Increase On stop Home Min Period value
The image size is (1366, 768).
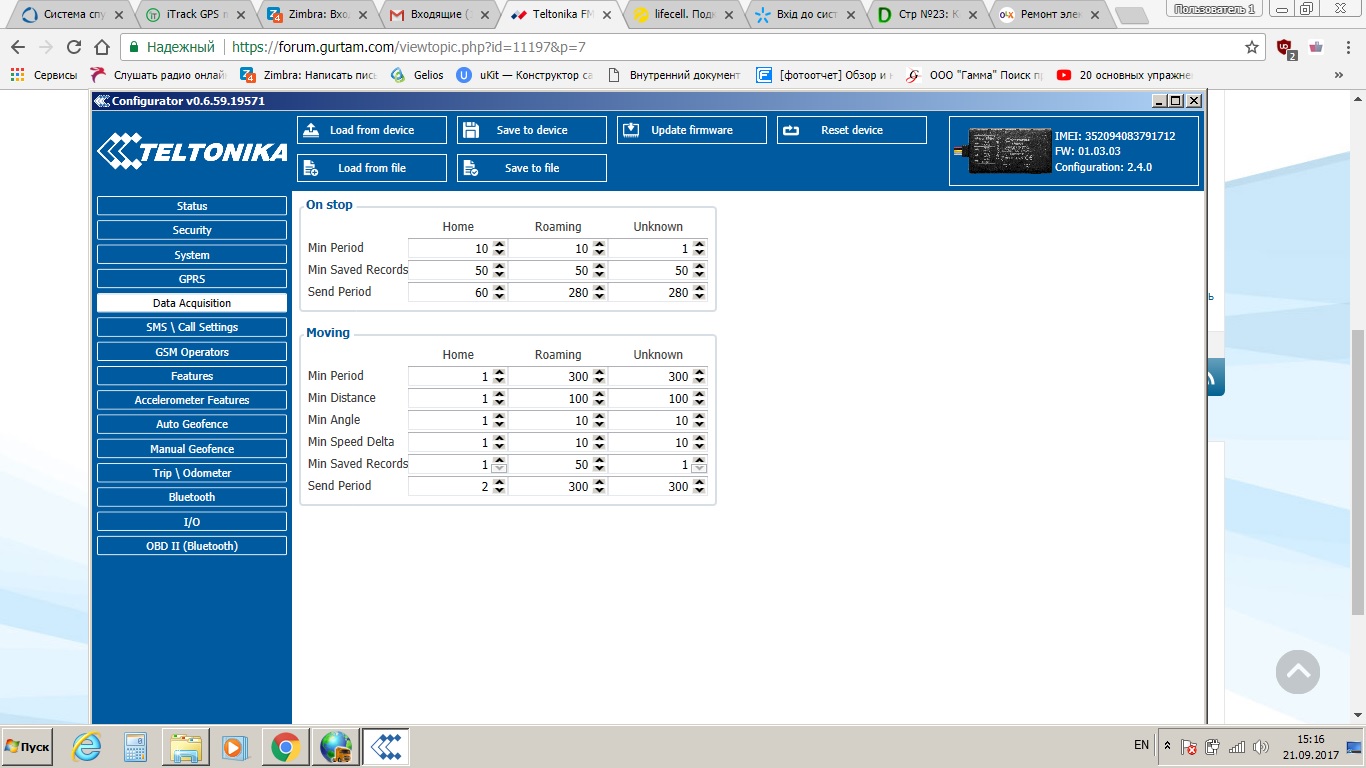click(x=499, y=244)
